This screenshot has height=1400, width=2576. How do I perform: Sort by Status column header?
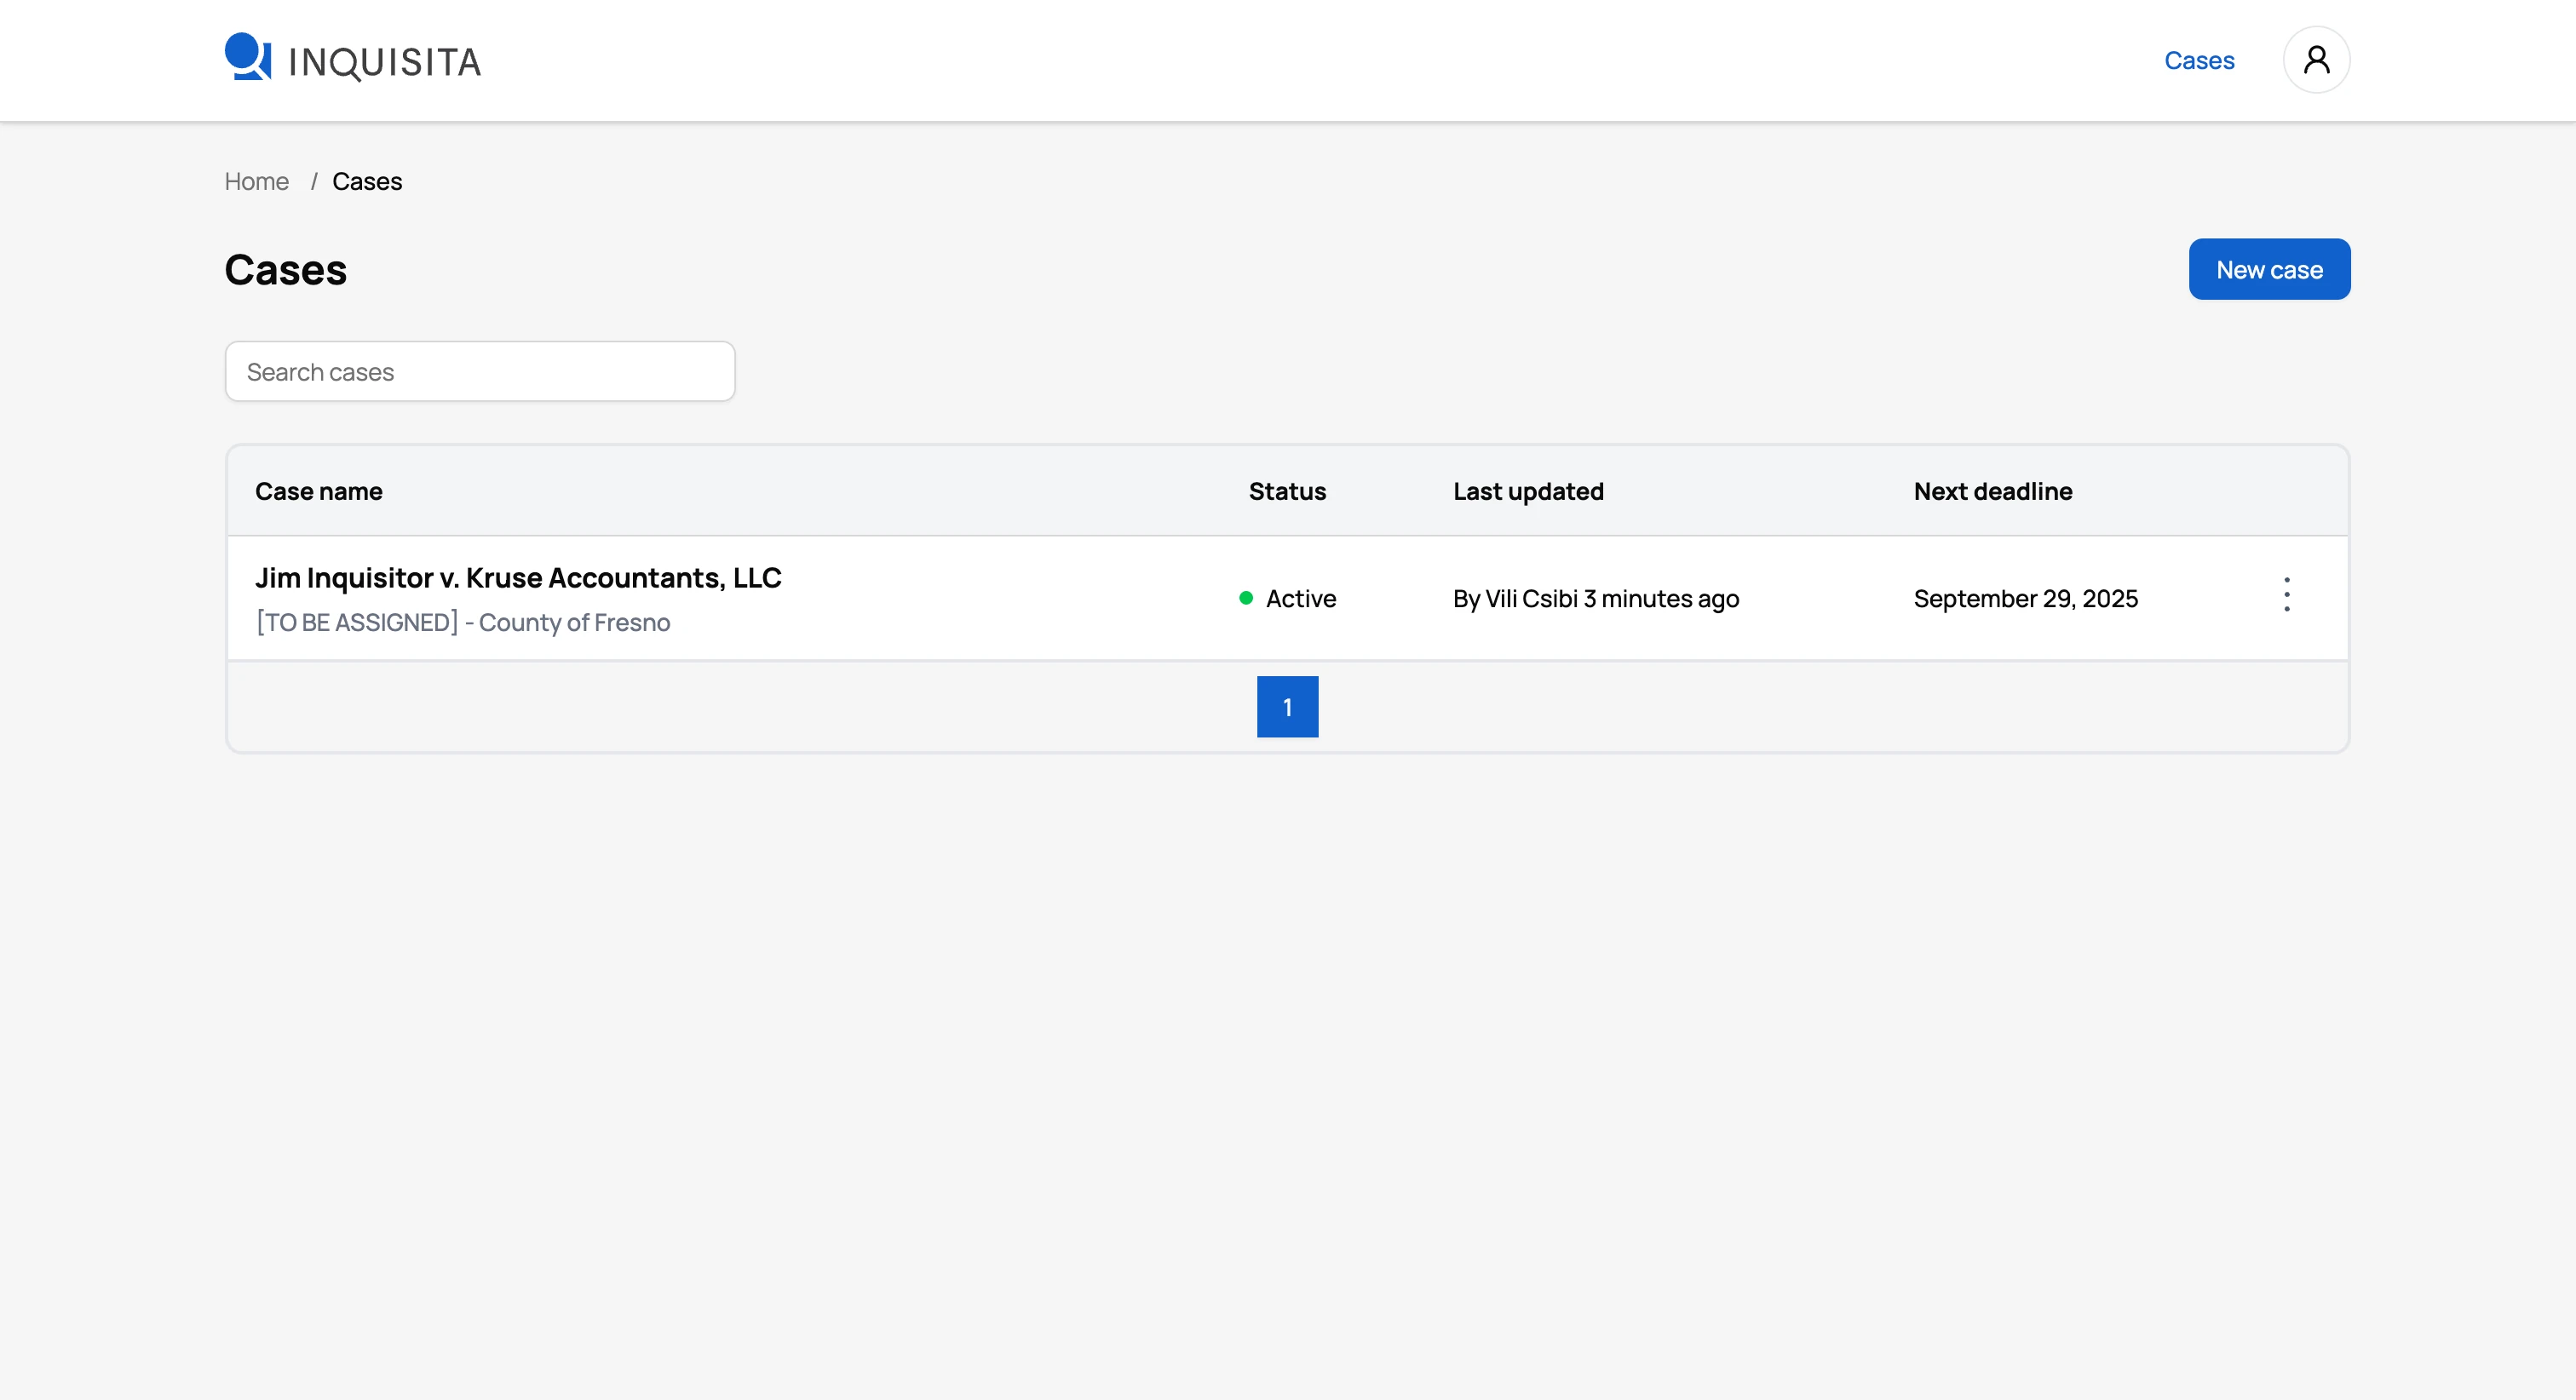1286,491
